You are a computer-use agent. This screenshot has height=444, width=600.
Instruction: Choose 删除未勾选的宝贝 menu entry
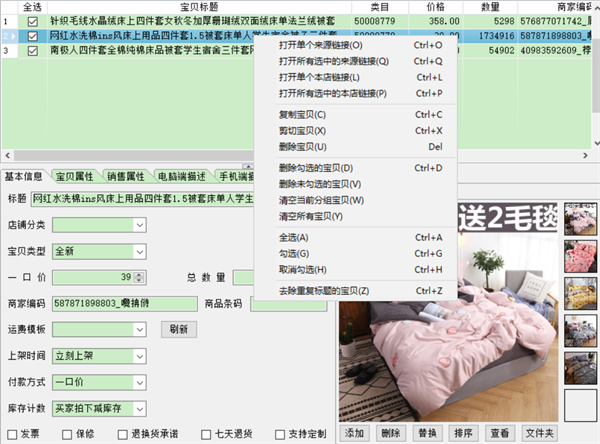tap(355, 184)
